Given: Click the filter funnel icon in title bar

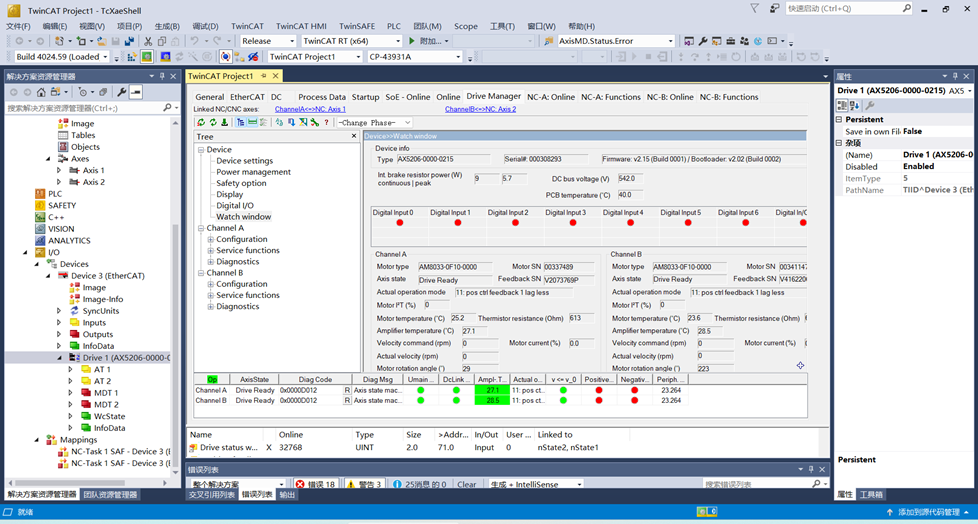Looking at the screenshot, I should tap(755, 9).
